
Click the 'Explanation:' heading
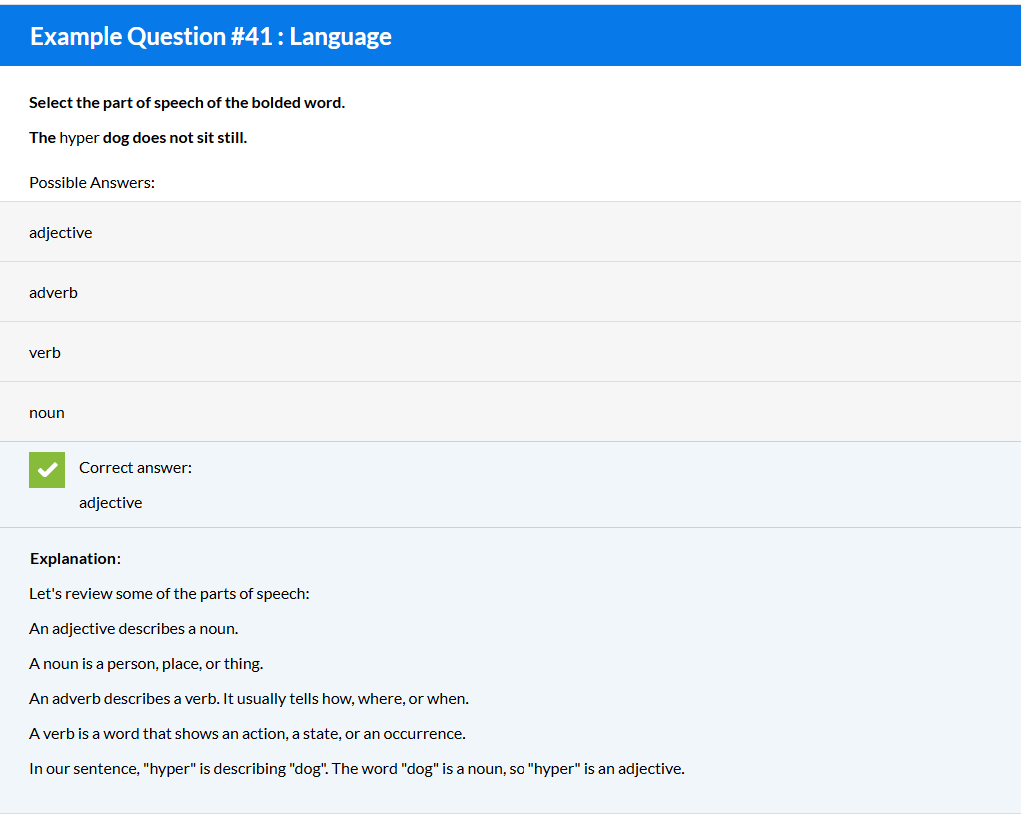coord(75,558)
